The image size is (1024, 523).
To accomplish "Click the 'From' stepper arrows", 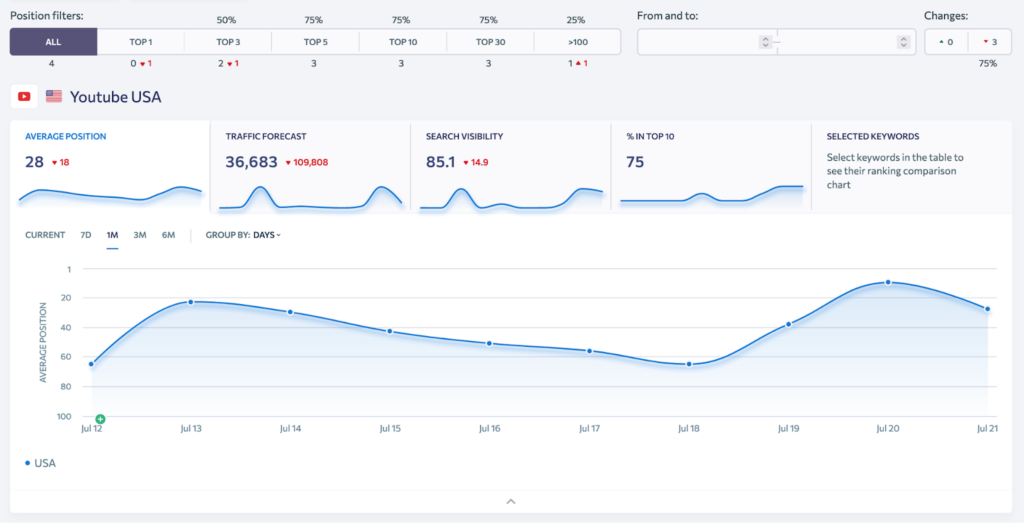I will pyautogui.click(x=765, y=42).
